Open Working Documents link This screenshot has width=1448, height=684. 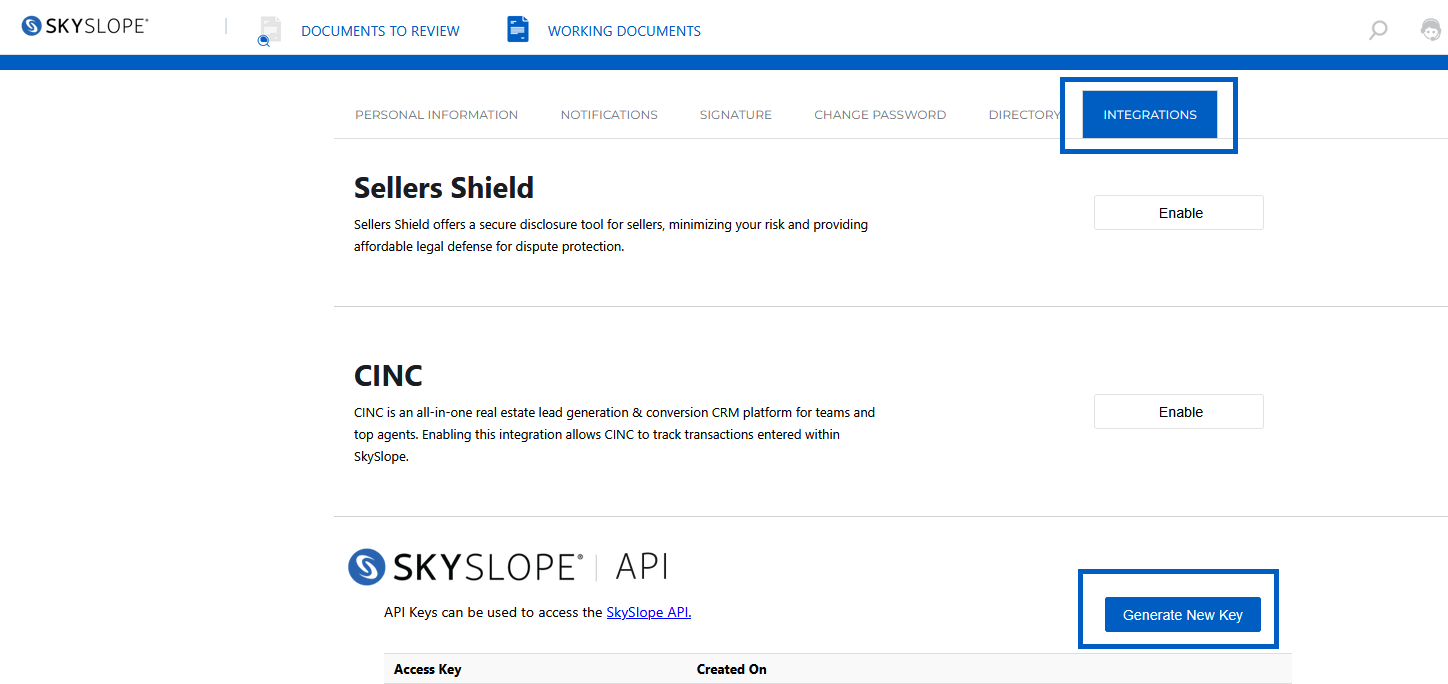pos(624,31)
